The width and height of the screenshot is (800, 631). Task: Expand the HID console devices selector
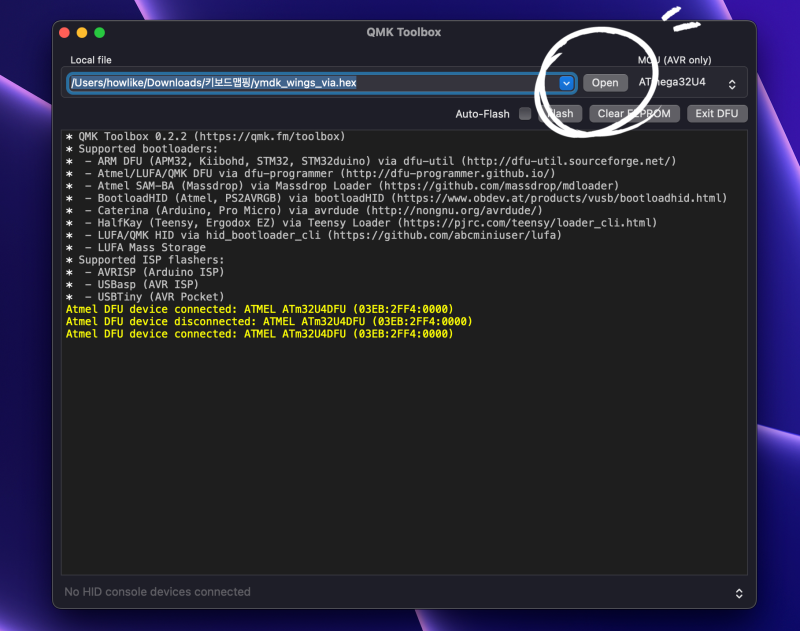click(739, 593)
